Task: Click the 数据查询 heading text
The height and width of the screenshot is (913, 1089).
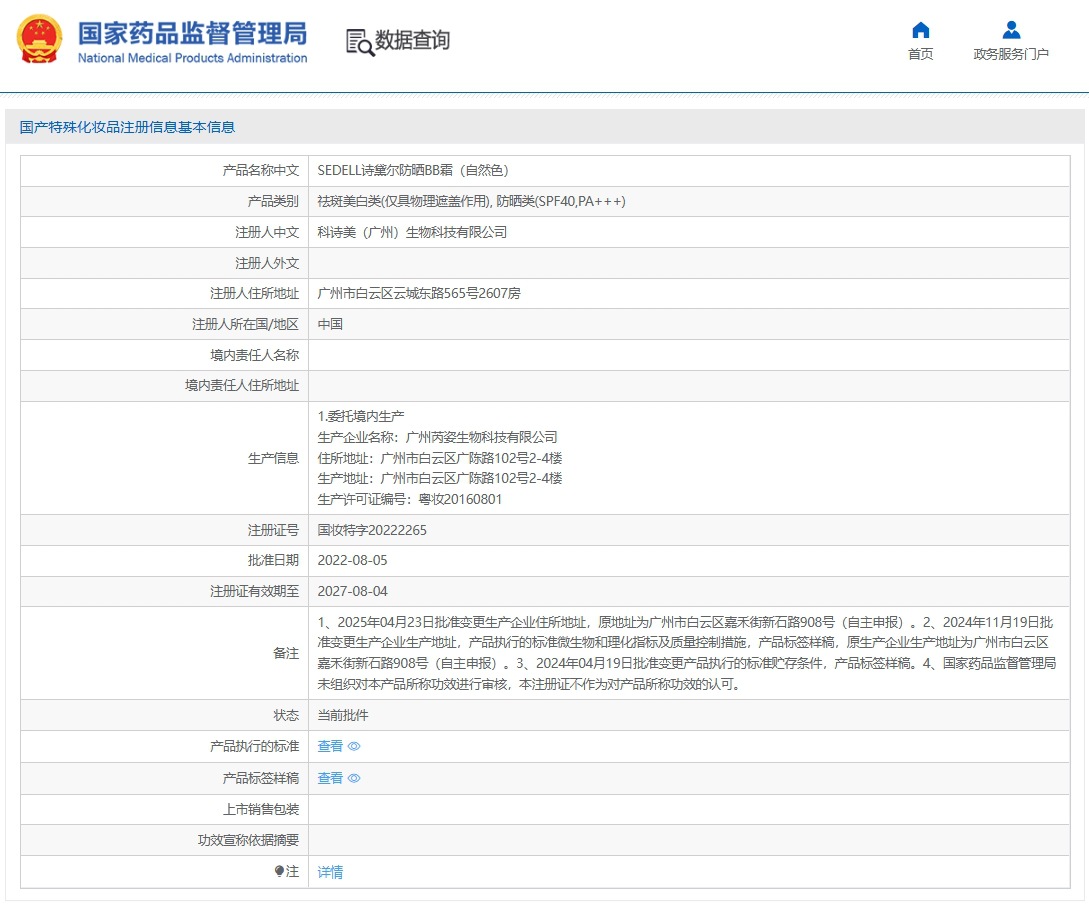Action: (x=412, y=40)
